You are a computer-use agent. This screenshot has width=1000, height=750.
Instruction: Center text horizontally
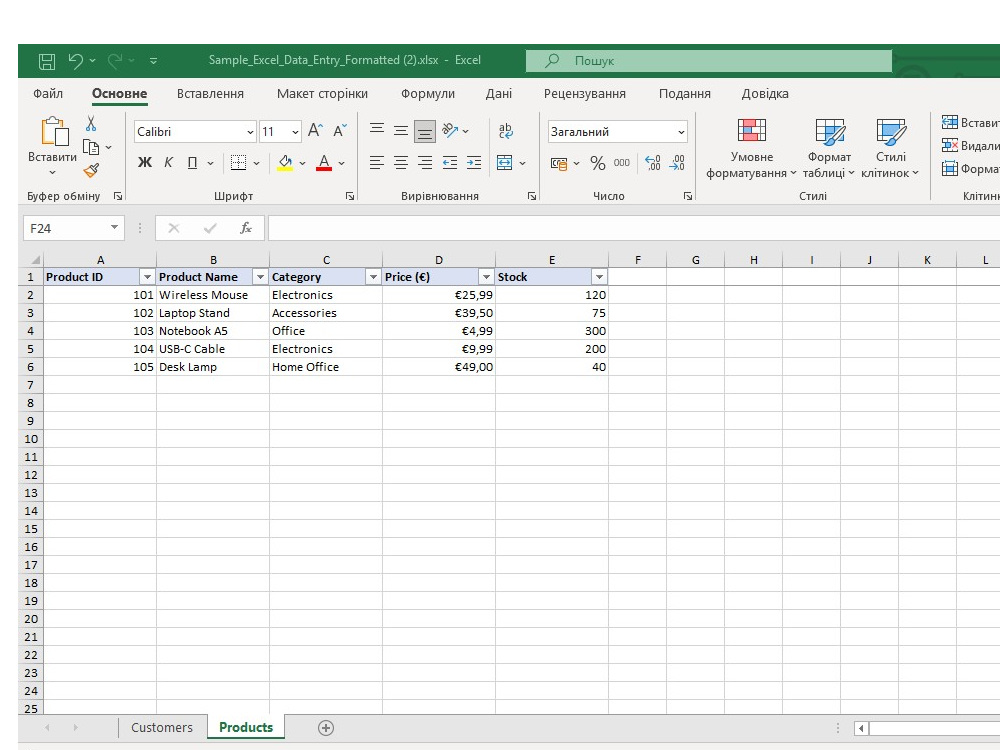[401, 163]
